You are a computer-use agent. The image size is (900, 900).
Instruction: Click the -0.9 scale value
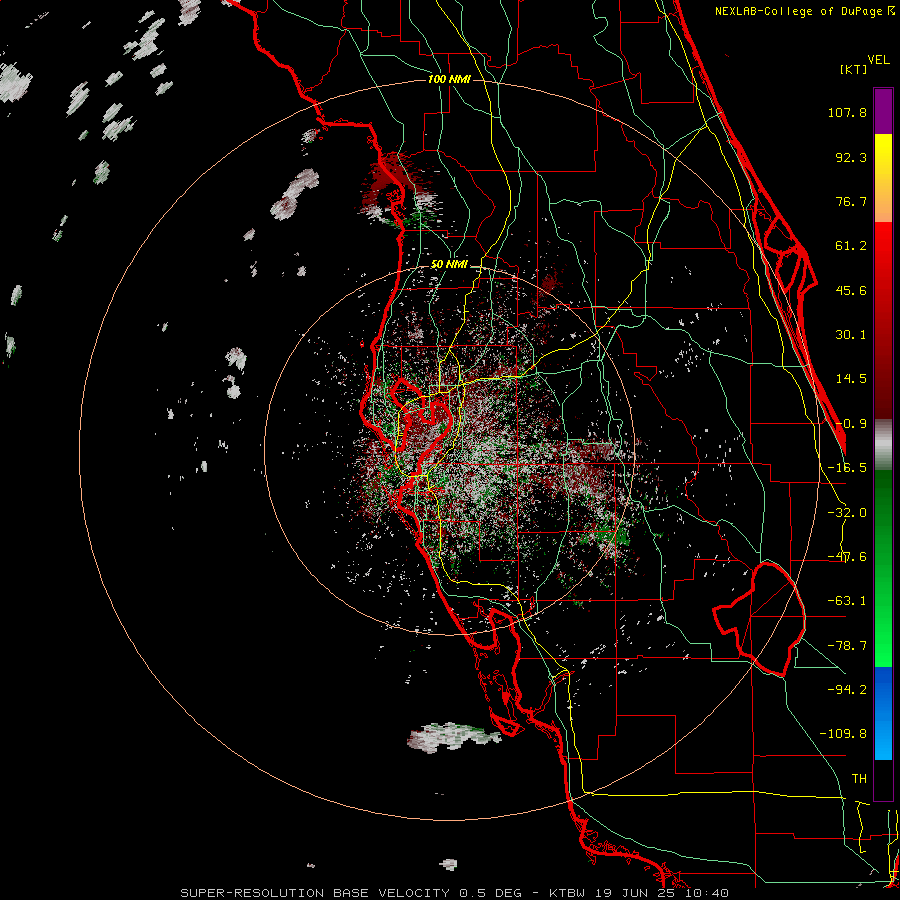click(851, 424)
